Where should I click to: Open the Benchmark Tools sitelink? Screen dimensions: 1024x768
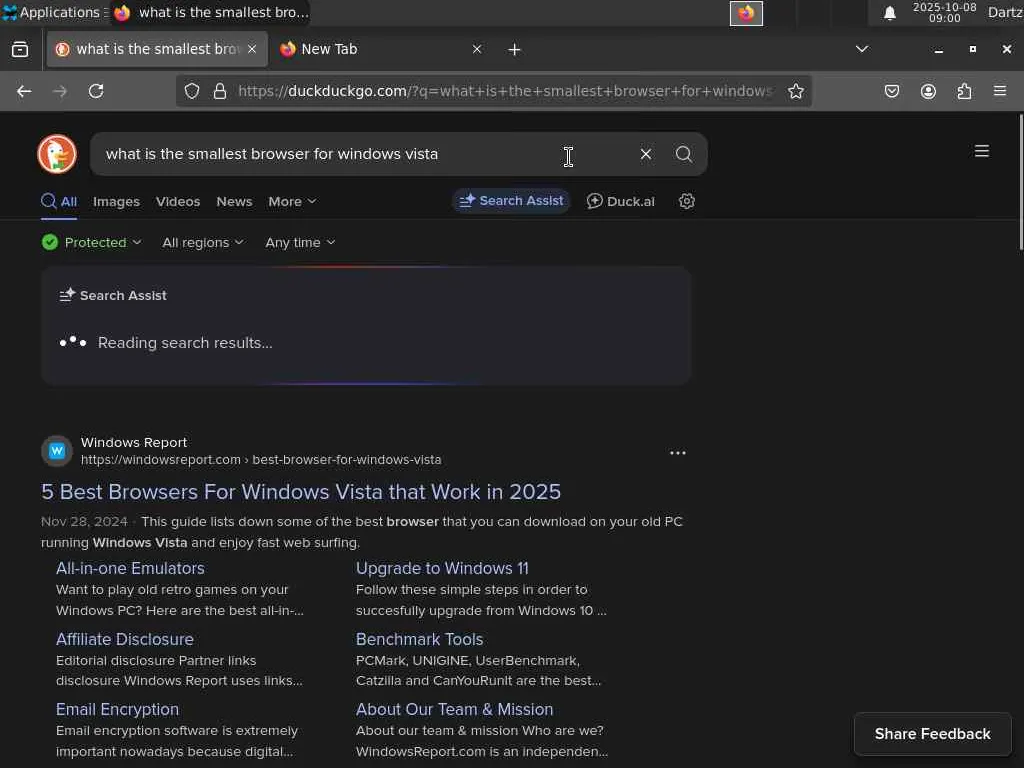click(419, 639)
